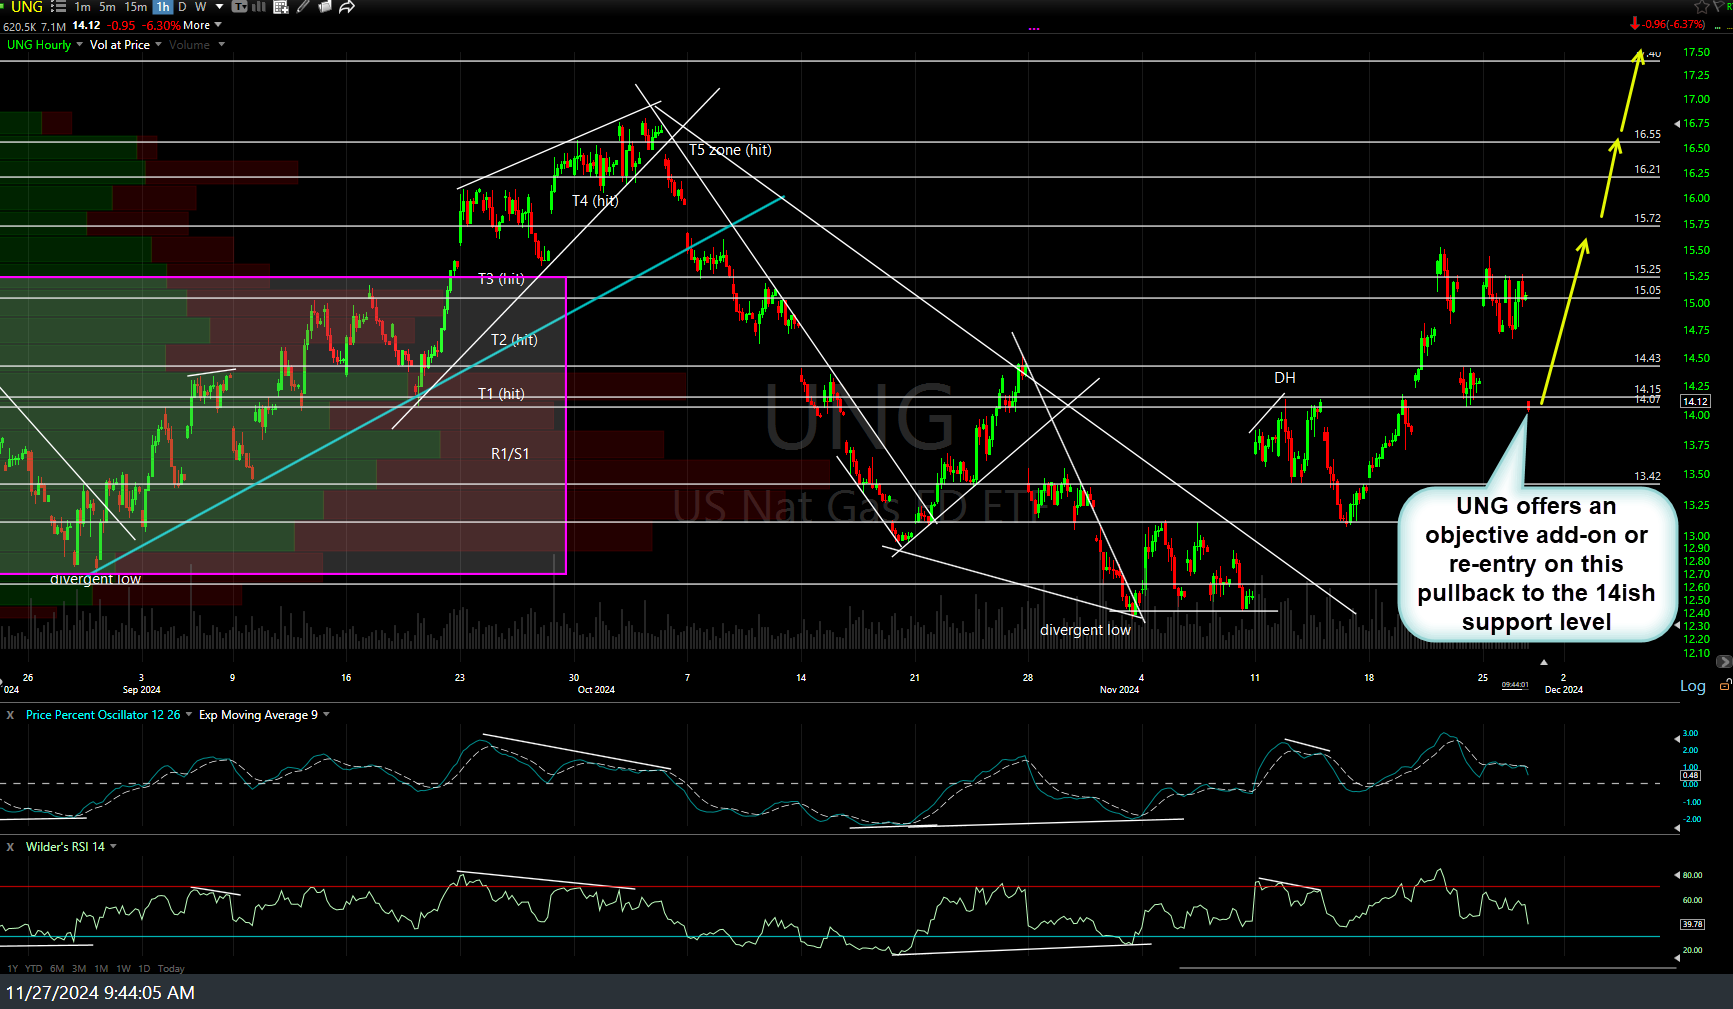Click the text annotation tool icon
Screen dimensions: 1733x1009
240,7
